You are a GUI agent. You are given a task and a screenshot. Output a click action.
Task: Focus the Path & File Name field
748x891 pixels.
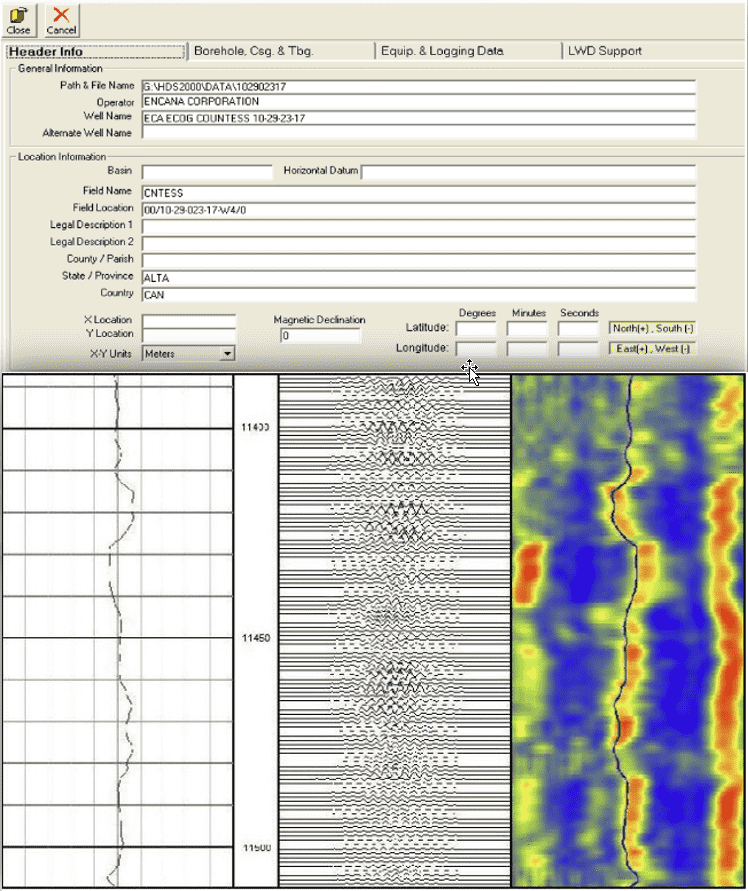pyautogui.click(x=418, y=87)
